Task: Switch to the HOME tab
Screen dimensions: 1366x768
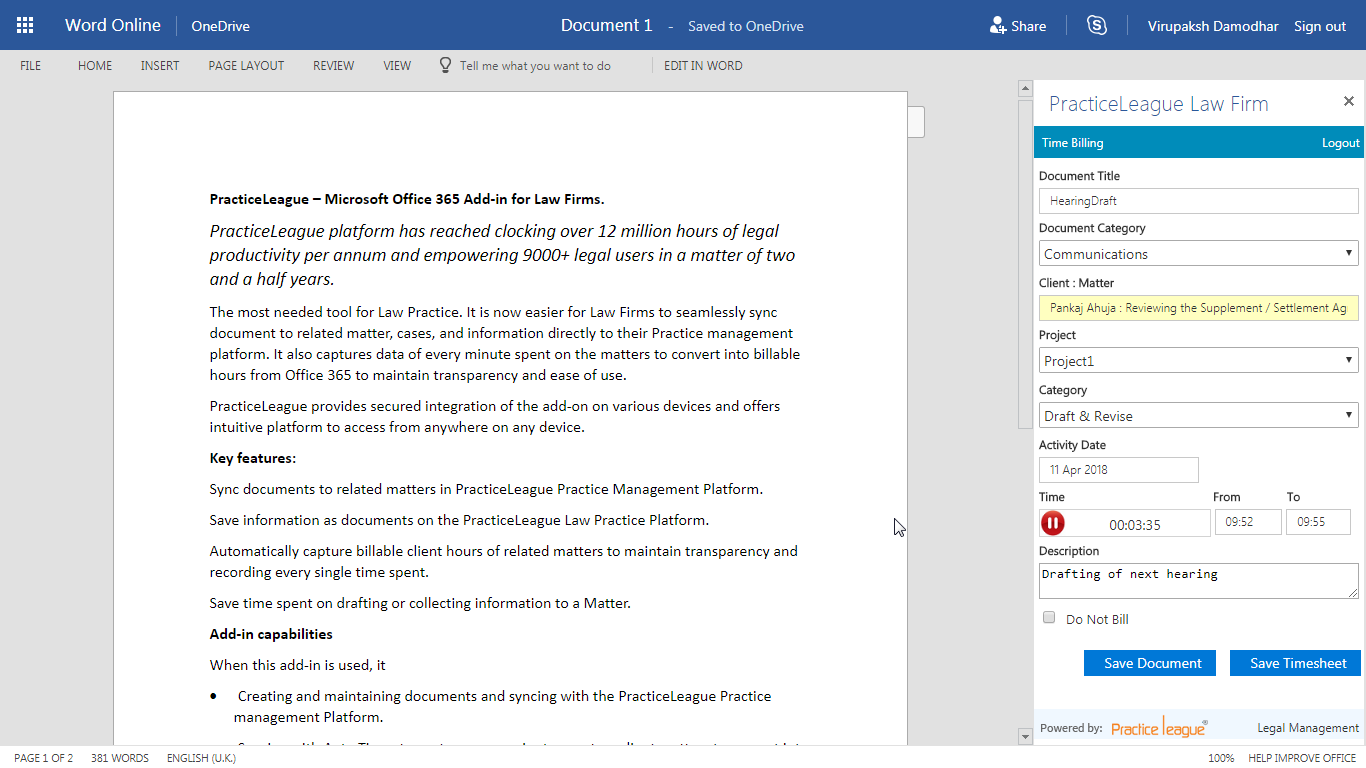Action: [x=95, y=66]
